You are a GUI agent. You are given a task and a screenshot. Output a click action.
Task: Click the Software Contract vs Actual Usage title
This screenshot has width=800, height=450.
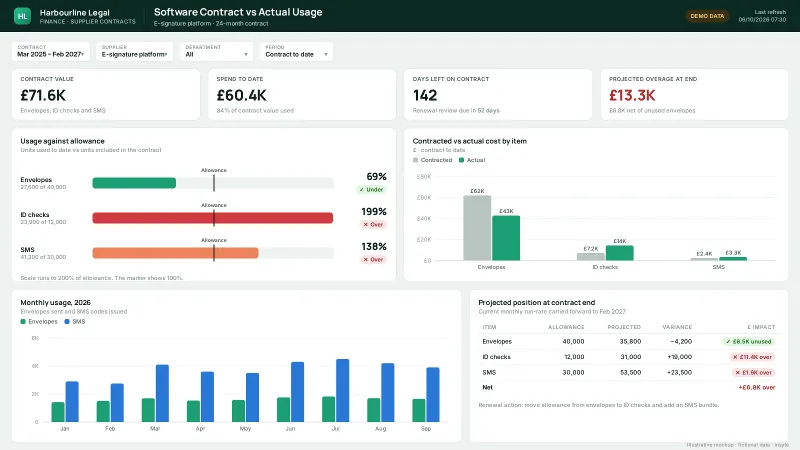(238, 12)
